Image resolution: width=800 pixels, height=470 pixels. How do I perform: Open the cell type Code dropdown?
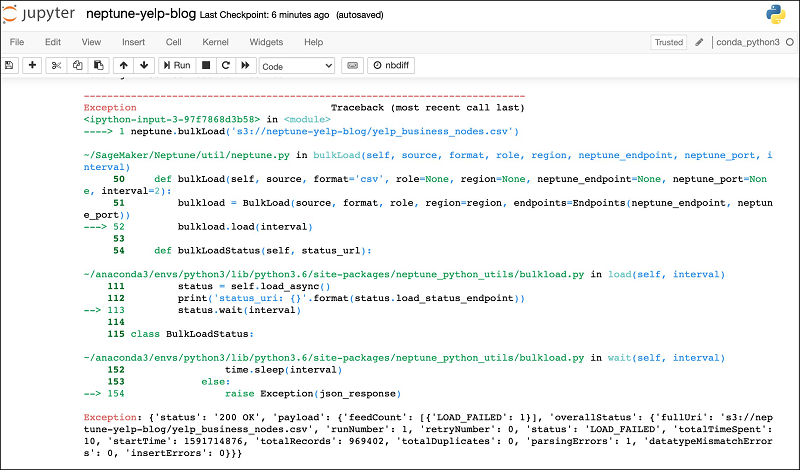click(297, 66)
